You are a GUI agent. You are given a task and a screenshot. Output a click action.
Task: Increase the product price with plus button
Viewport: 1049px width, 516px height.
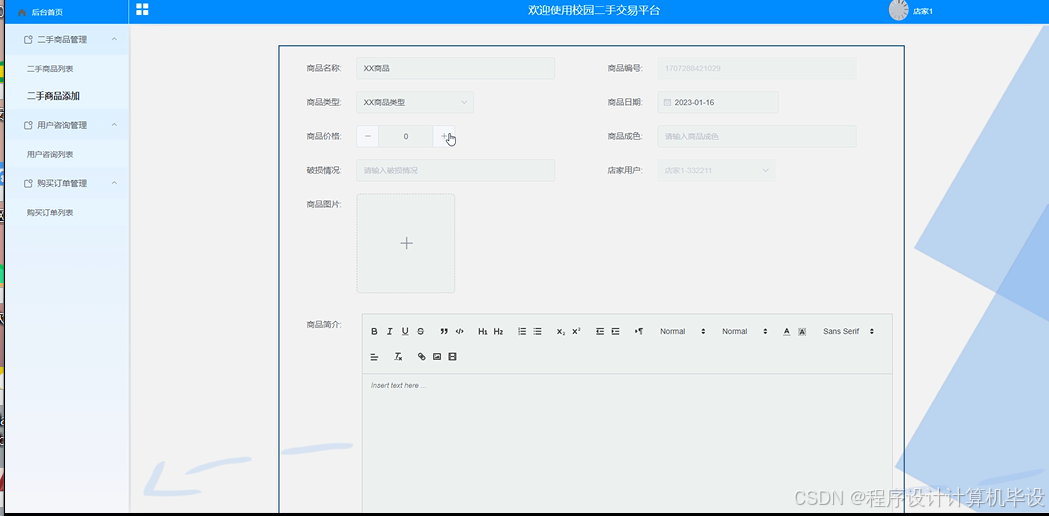point(444,136)
